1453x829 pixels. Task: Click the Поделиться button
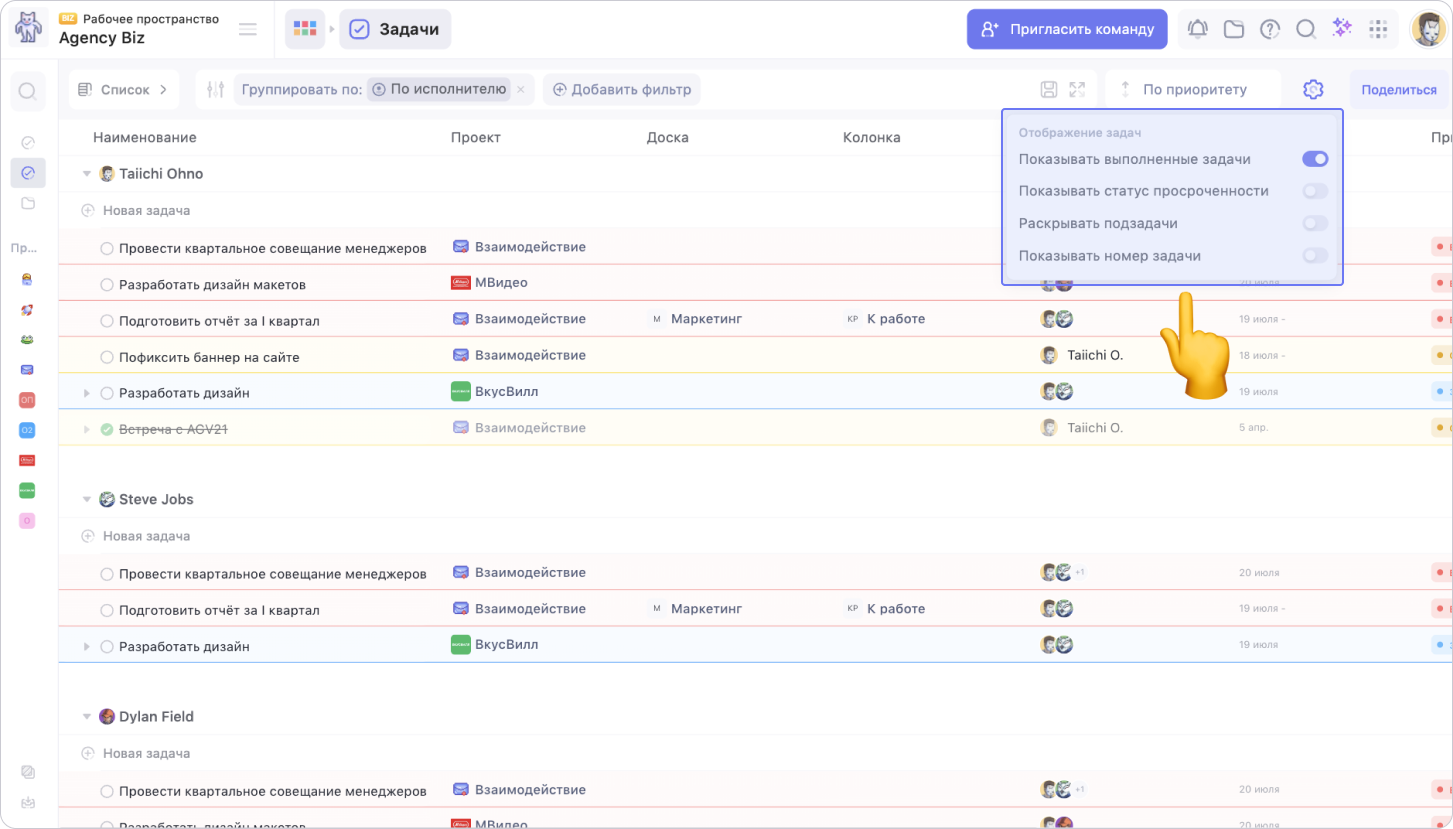tap(1398, 89)
